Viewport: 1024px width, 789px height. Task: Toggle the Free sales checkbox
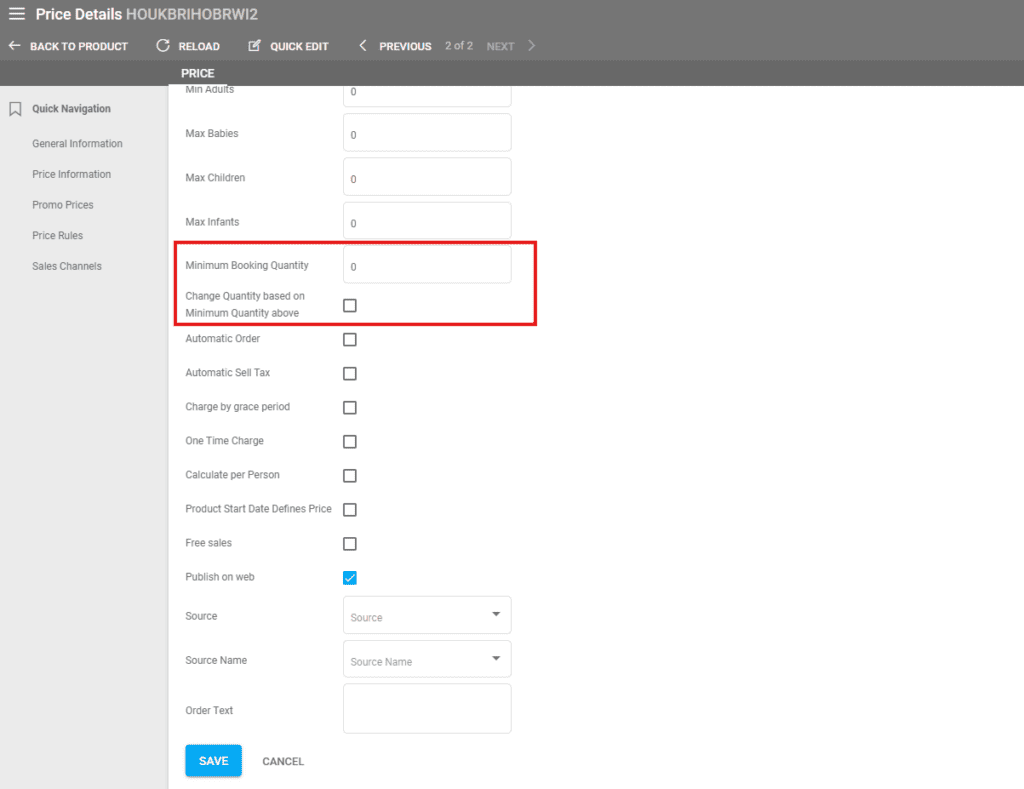point(350,544)
